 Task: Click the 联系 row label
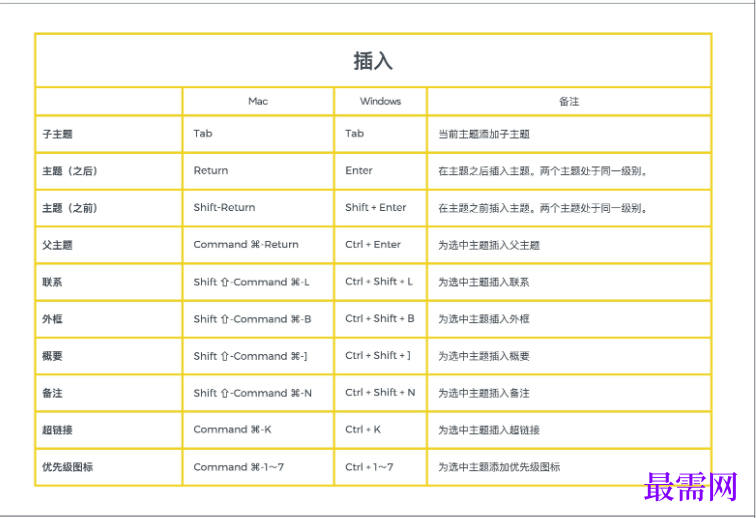52,282
